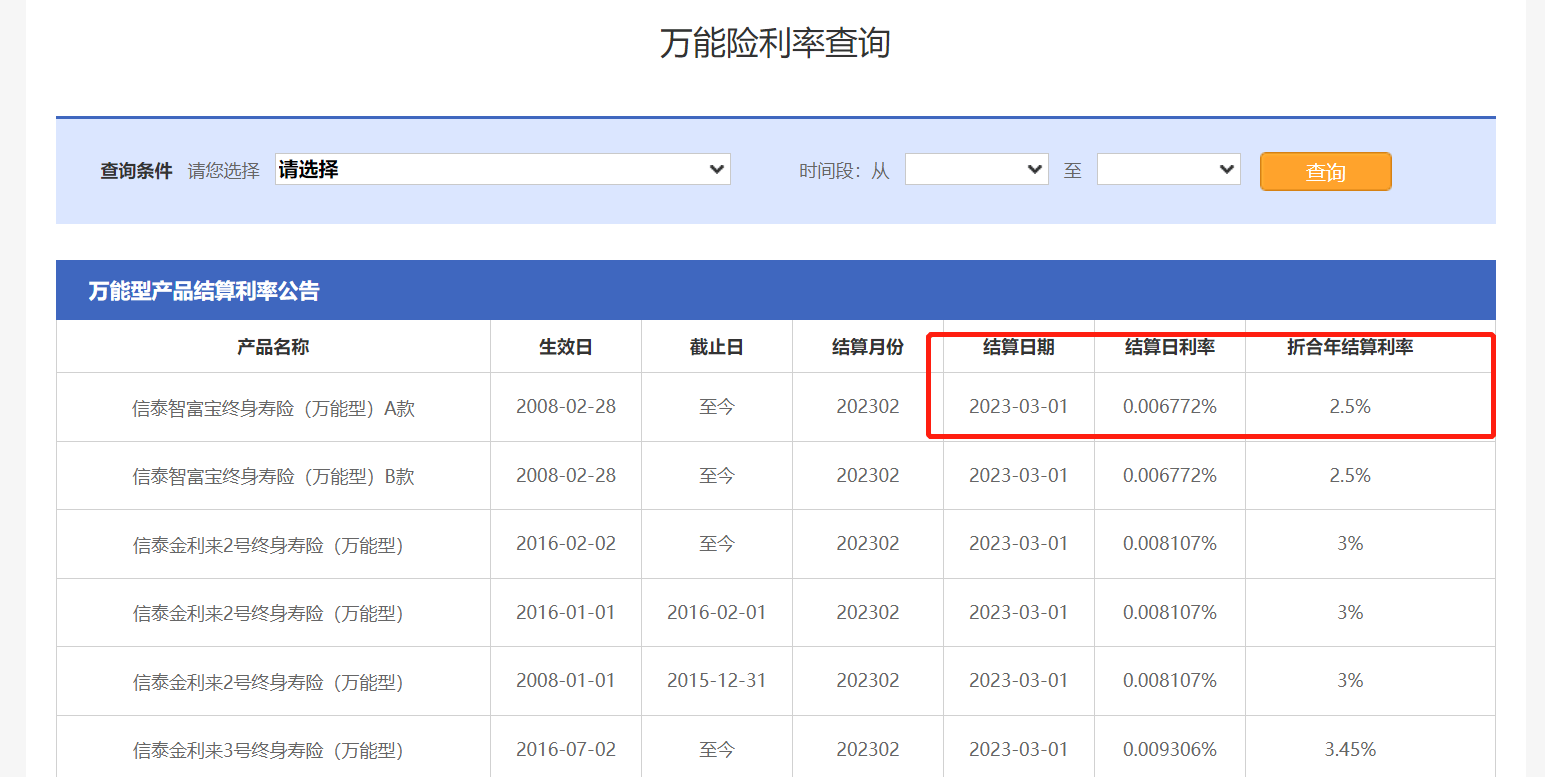Click 2016-01-01 effective date cell
The height and width of the screenshot is (777, 1545).
point(566,612)
